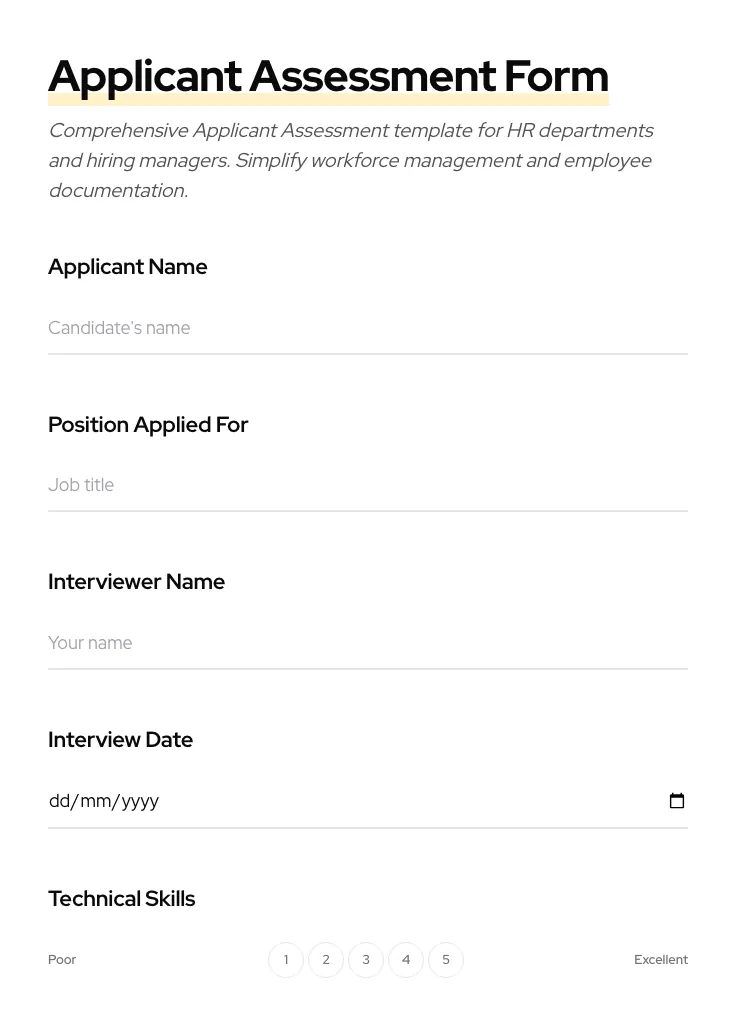This screenshot has width=736, height=1024.
Task: Click the Poor rating scale label
Action: (x=62, y=959)
